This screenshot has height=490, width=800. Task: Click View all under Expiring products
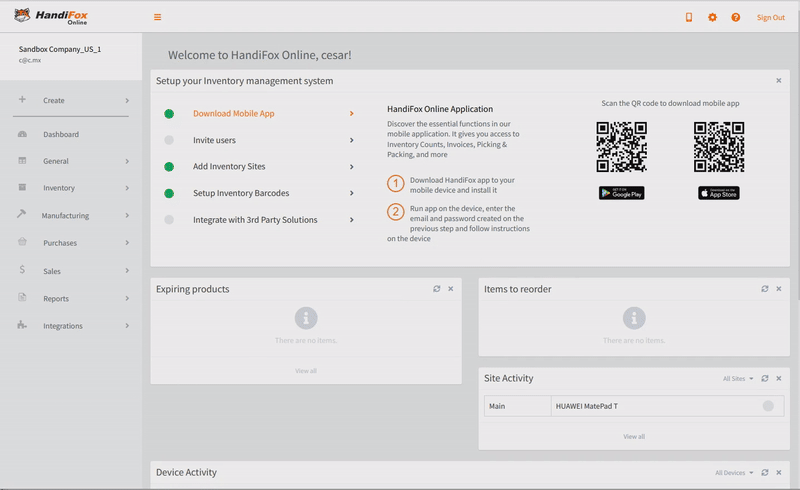306,371
